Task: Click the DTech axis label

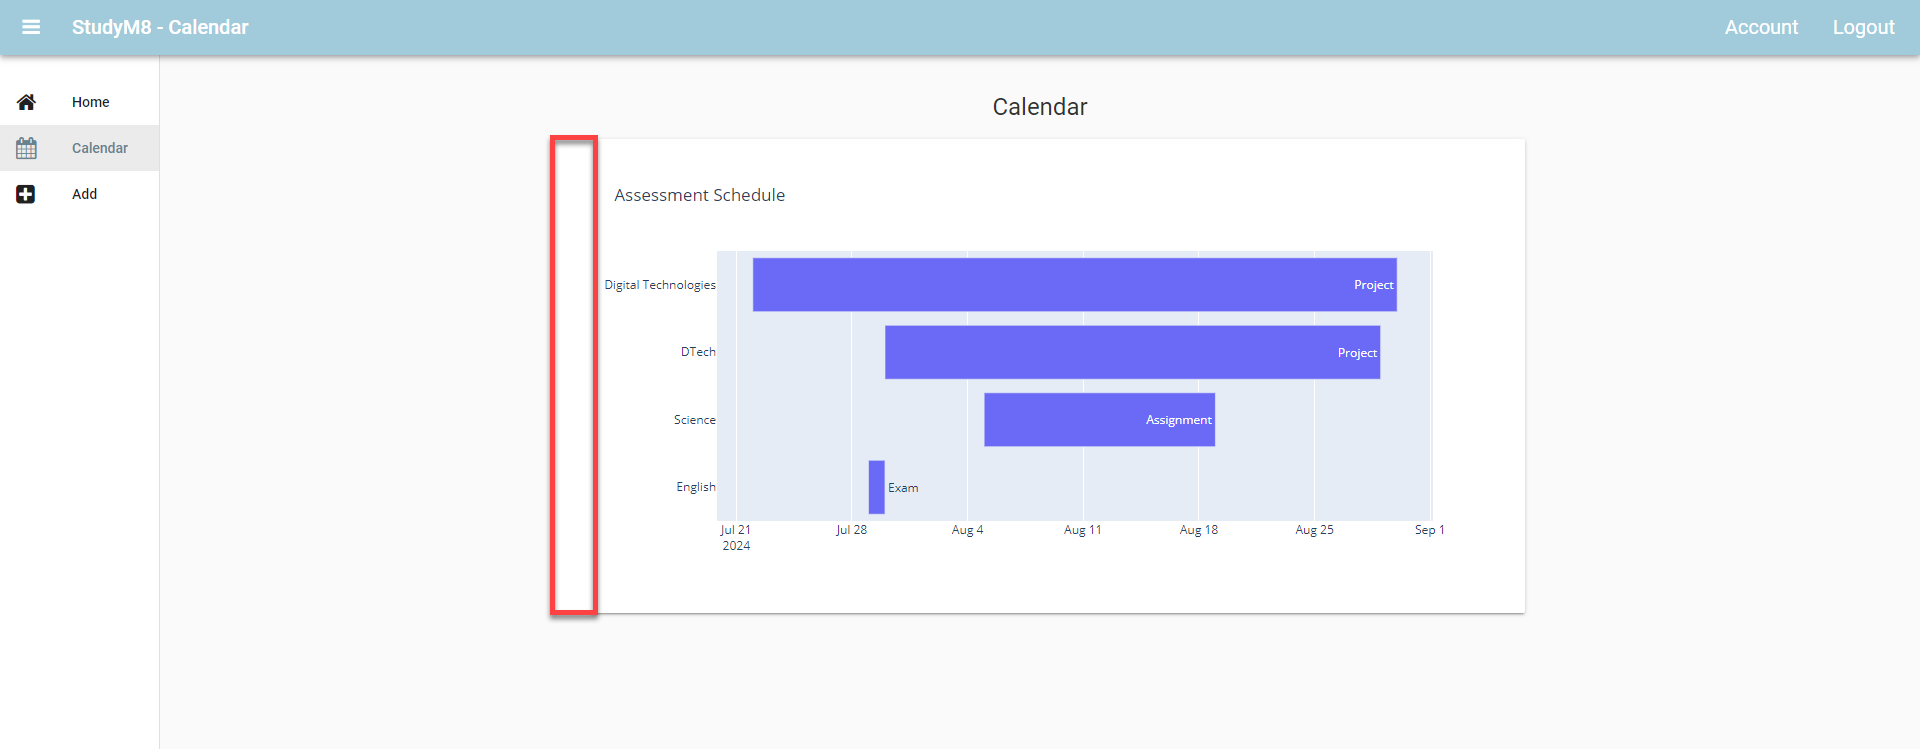Action: (698, 352)
